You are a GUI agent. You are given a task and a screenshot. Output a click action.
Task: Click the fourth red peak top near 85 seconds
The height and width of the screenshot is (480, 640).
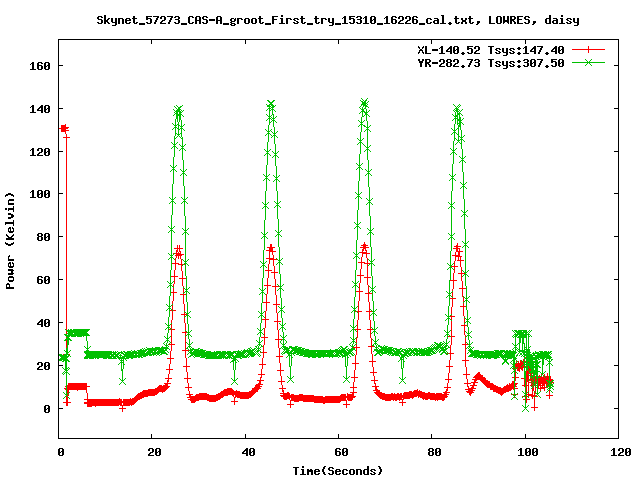tap(458, 247)
